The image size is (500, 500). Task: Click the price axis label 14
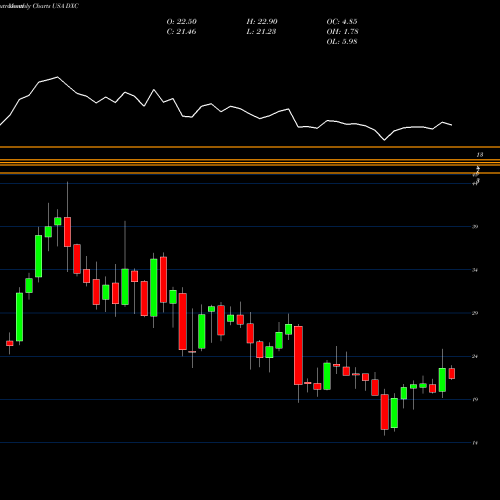click(x=475, y=443)
